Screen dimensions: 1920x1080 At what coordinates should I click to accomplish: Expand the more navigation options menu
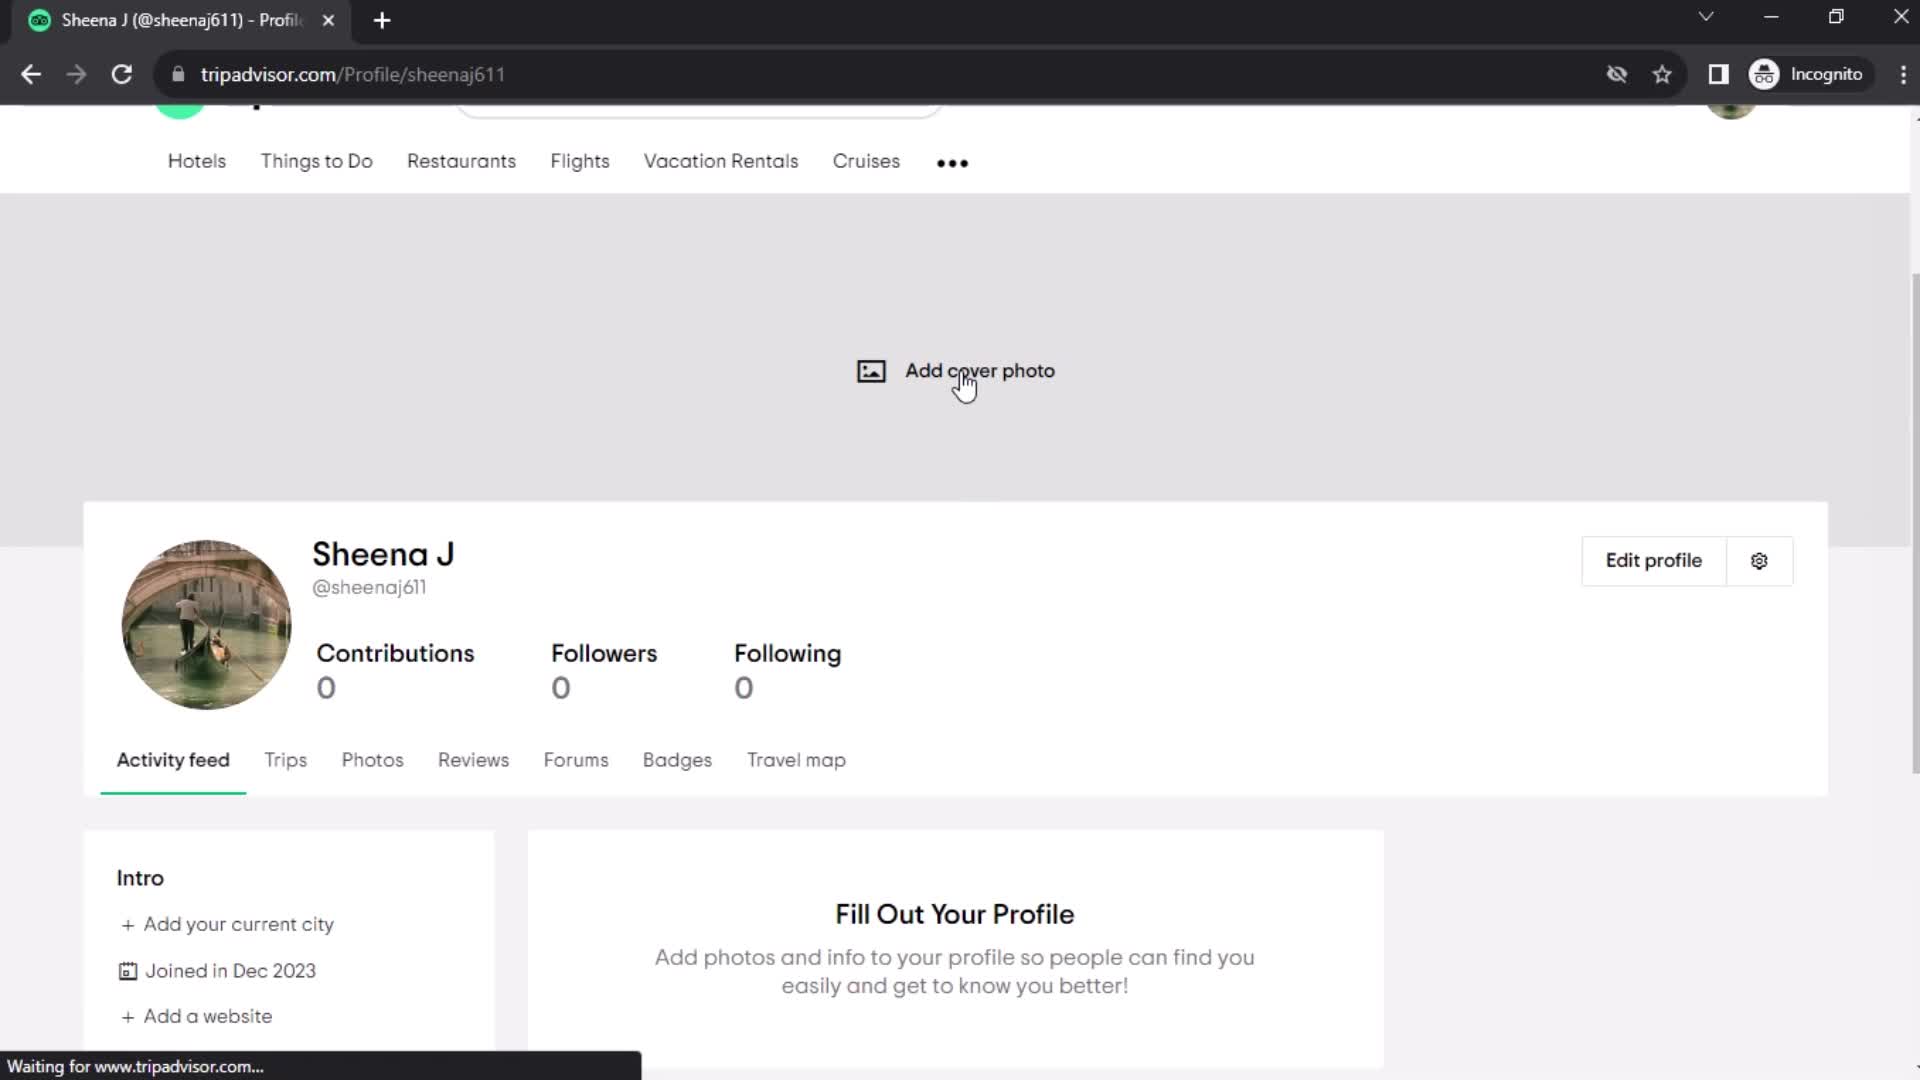(x=952, y=161)
